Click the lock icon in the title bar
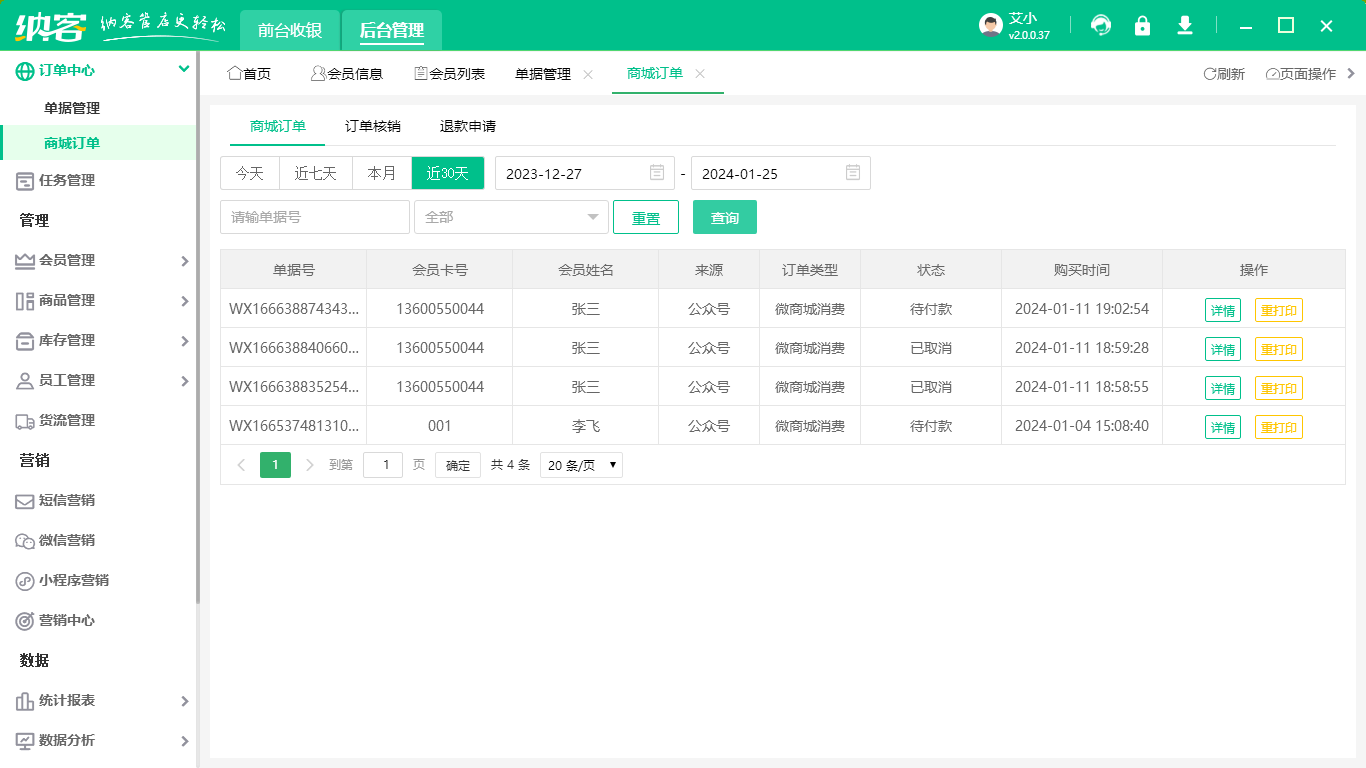The image size is (1366, 768). (1142, 25)
